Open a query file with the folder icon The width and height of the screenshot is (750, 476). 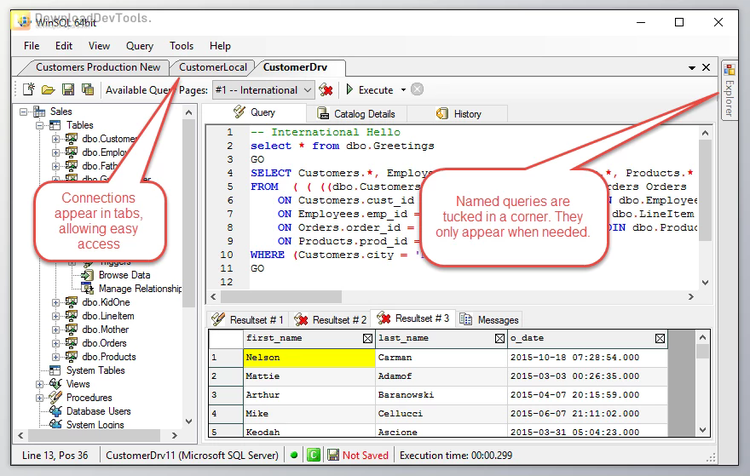pos(48,89)
